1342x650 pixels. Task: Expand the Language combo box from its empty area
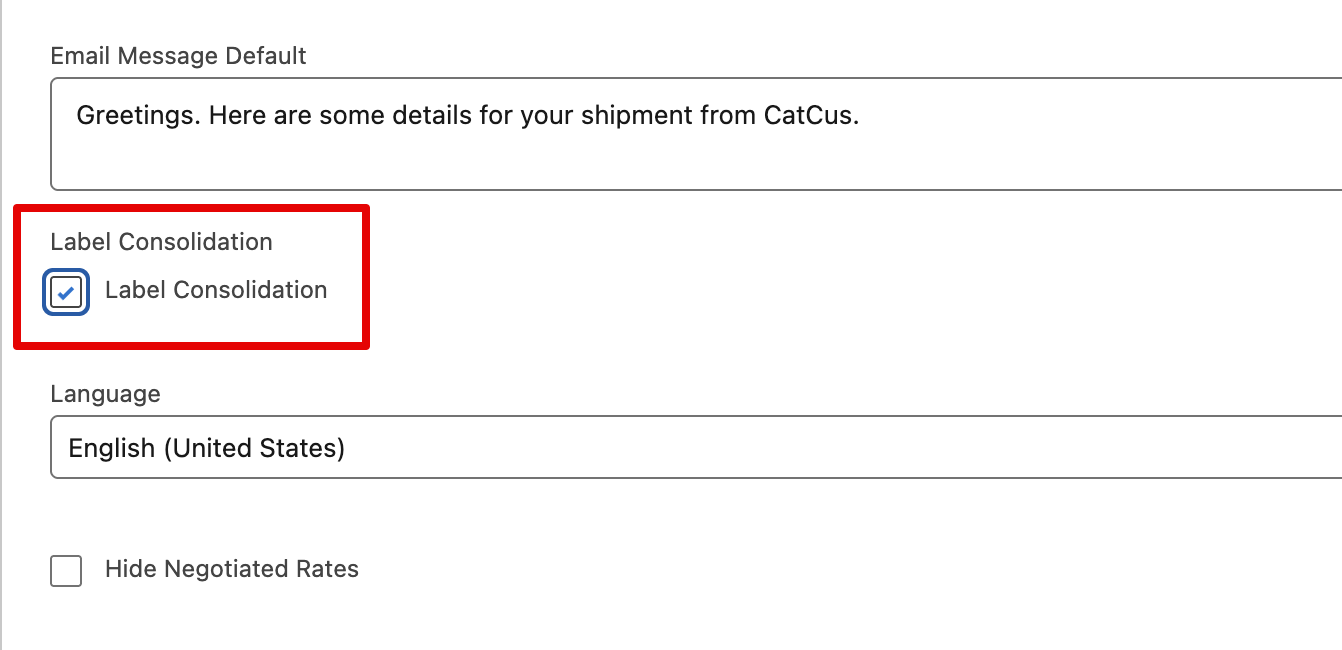(800, 448)
